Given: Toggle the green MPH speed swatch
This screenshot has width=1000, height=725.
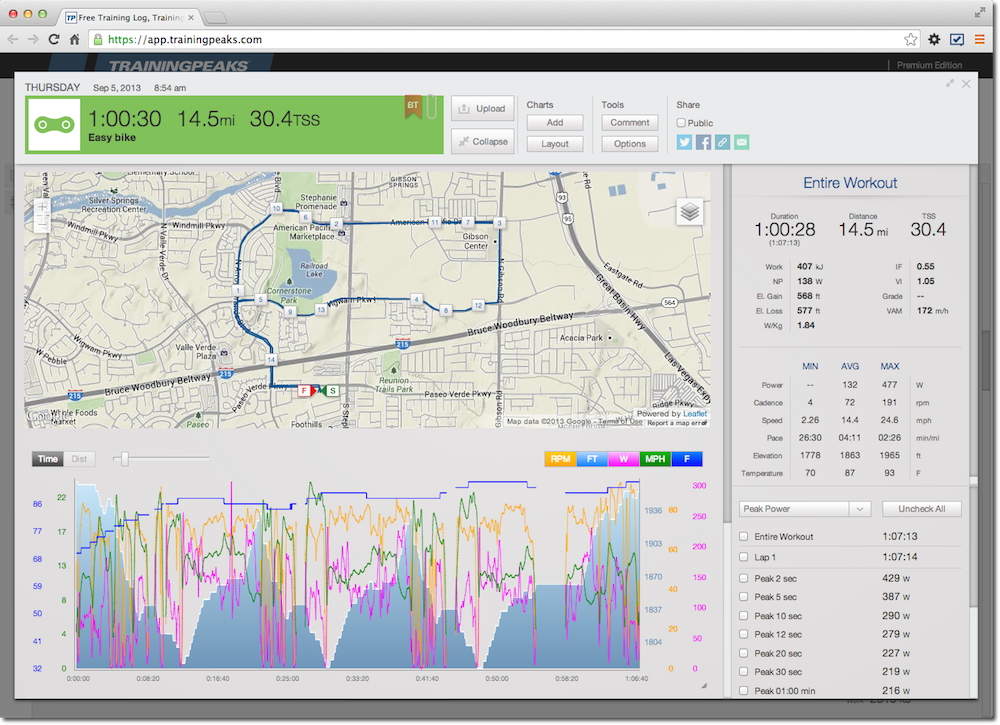Looking at the screenshot, I should tap(655, 459).
